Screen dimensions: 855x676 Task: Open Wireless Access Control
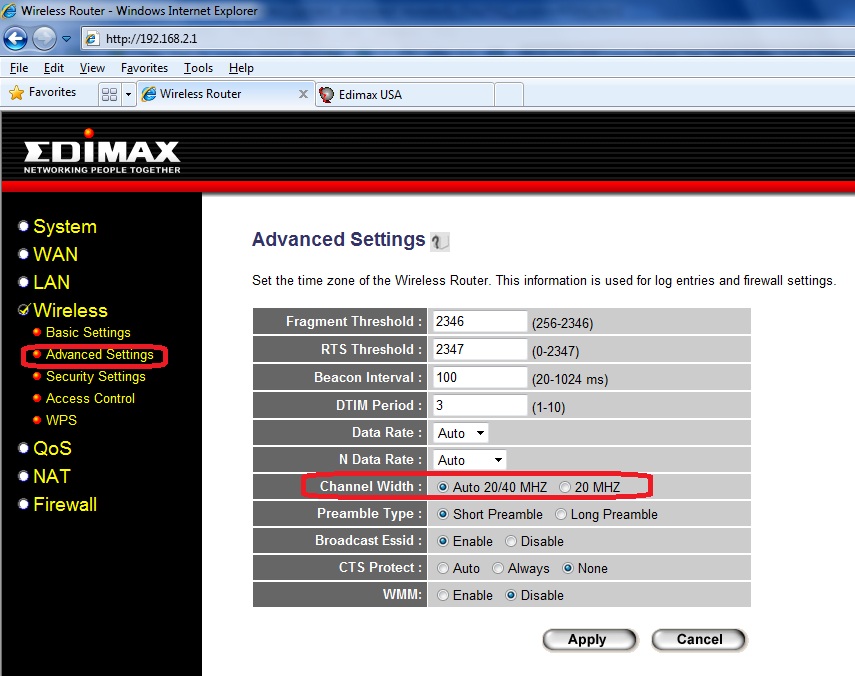pos(90,399)
